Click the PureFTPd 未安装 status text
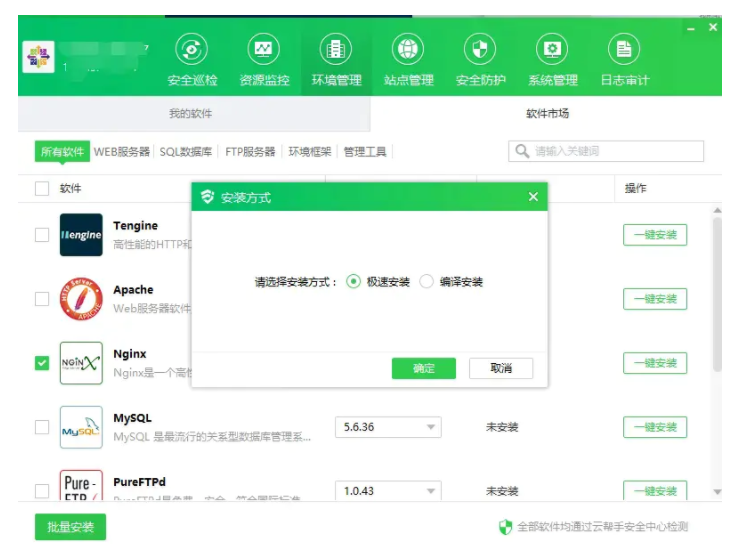The width and height of the screenshot is (740, 560). [502, 491]
